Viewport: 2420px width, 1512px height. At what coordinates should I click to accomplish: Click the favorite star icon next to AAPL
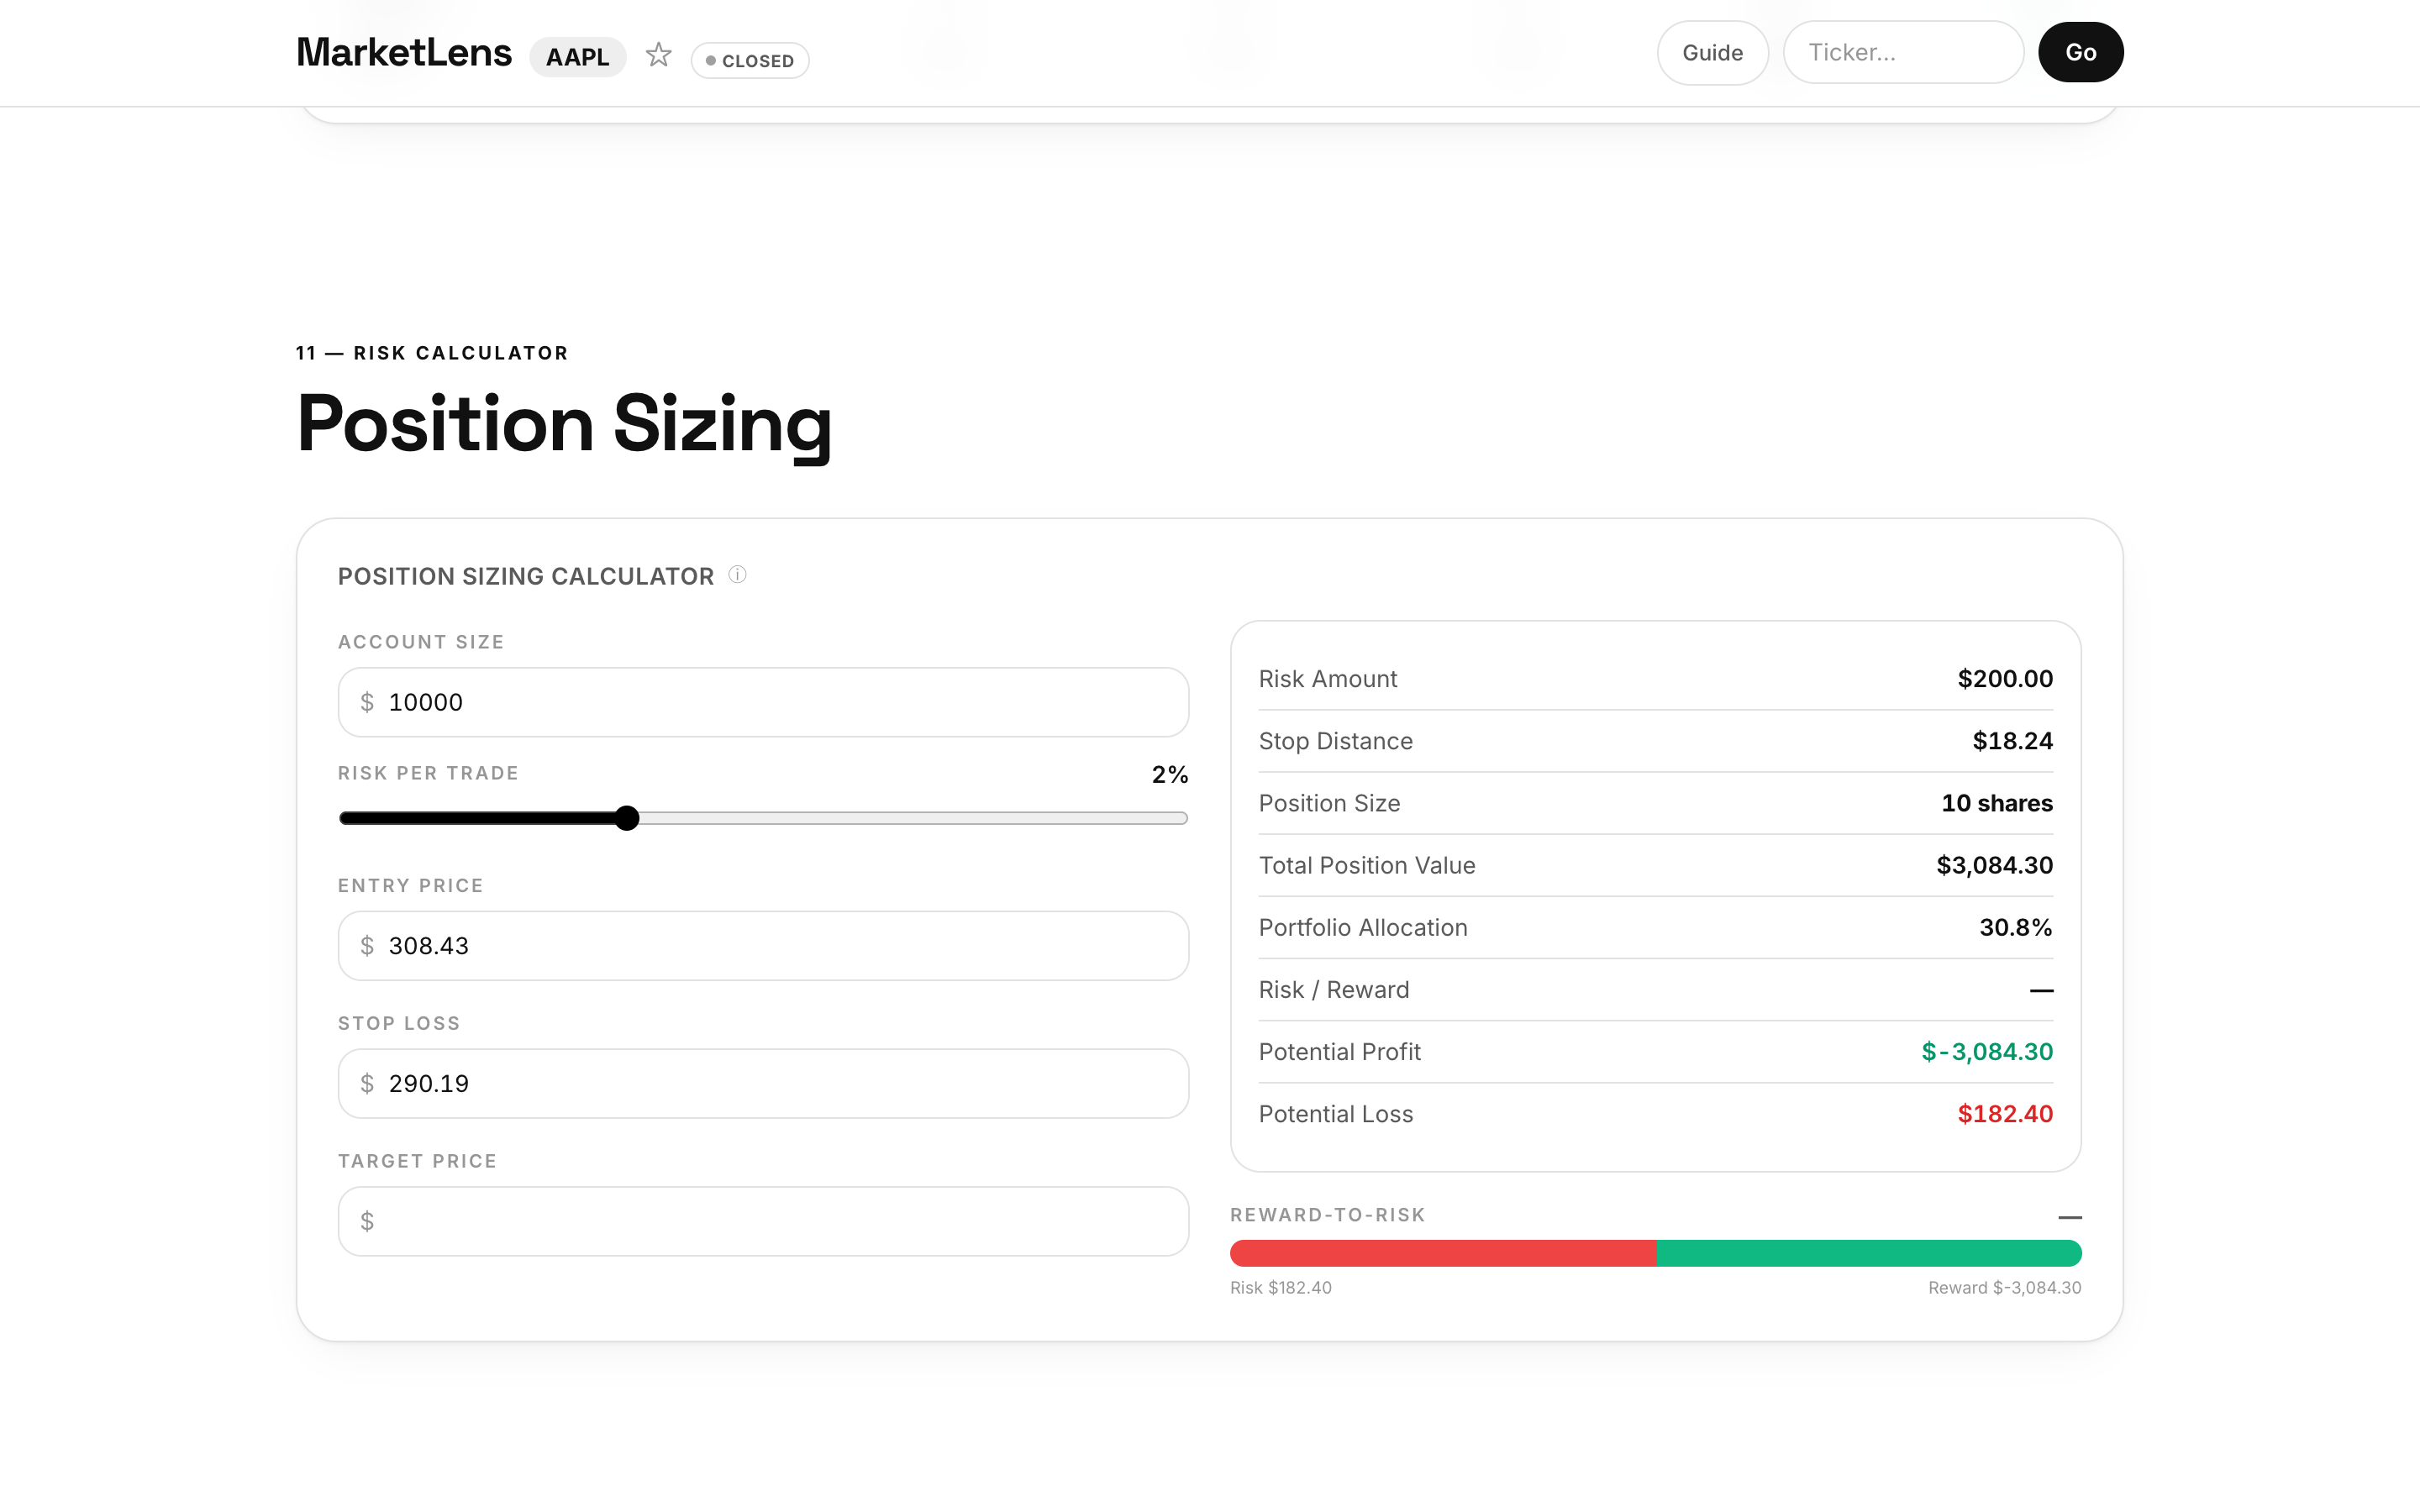[658, 54]
